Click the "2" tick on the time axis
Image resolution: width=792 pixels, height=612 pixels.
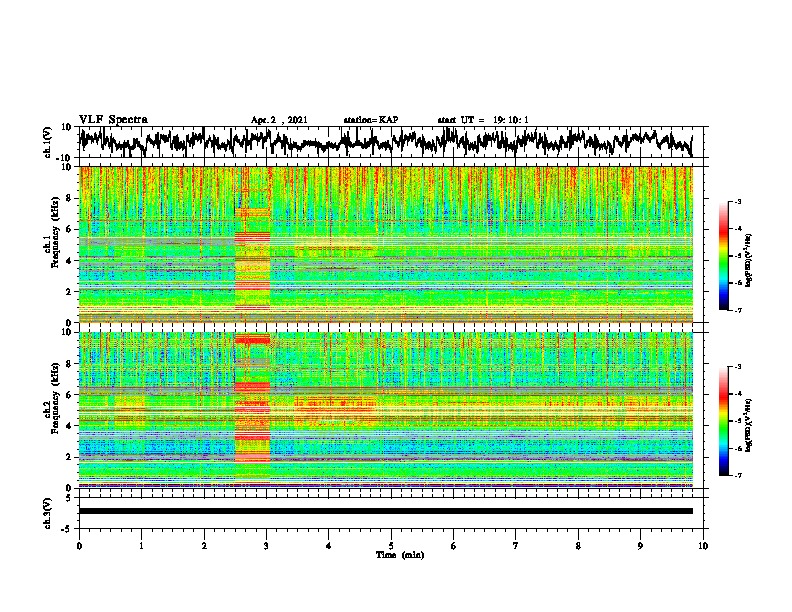(x=204, y=546)
